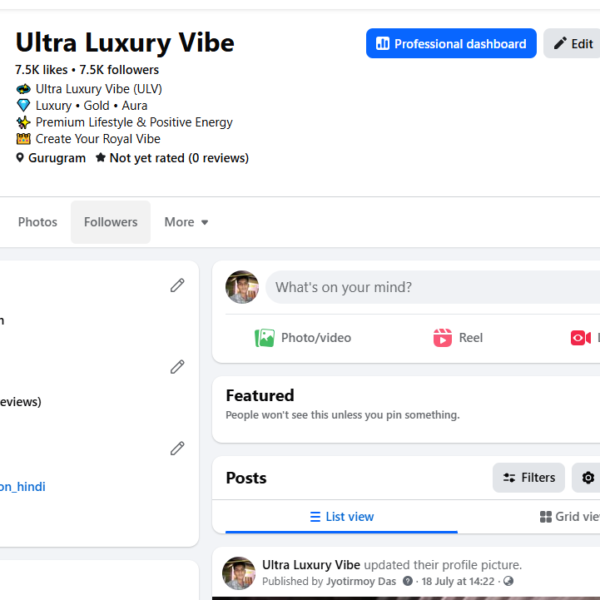
Task: Click the Photo/video green image icon
Action: coord(264,338)
